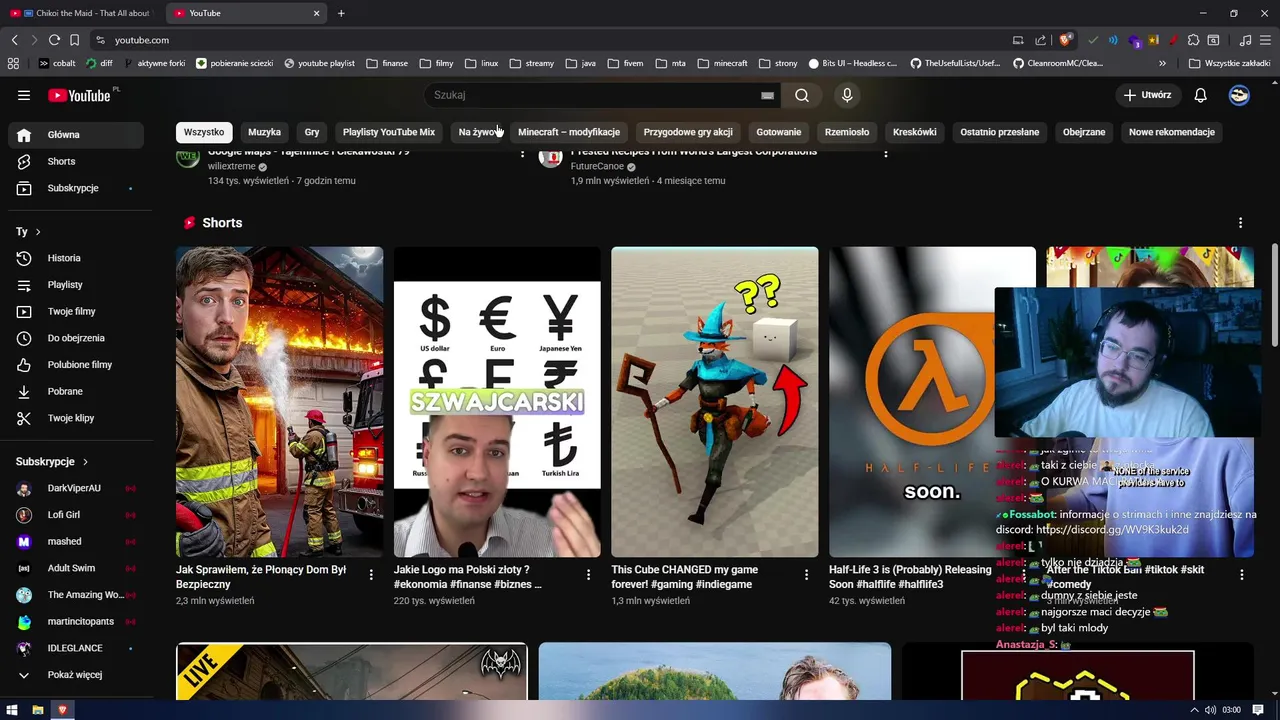Open Twoje klipy clips

click(76, 418)
